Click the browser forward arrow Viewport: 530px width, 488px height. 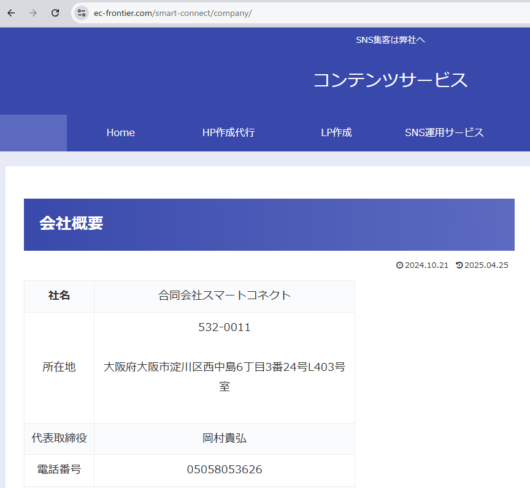(x=33, y=13)
